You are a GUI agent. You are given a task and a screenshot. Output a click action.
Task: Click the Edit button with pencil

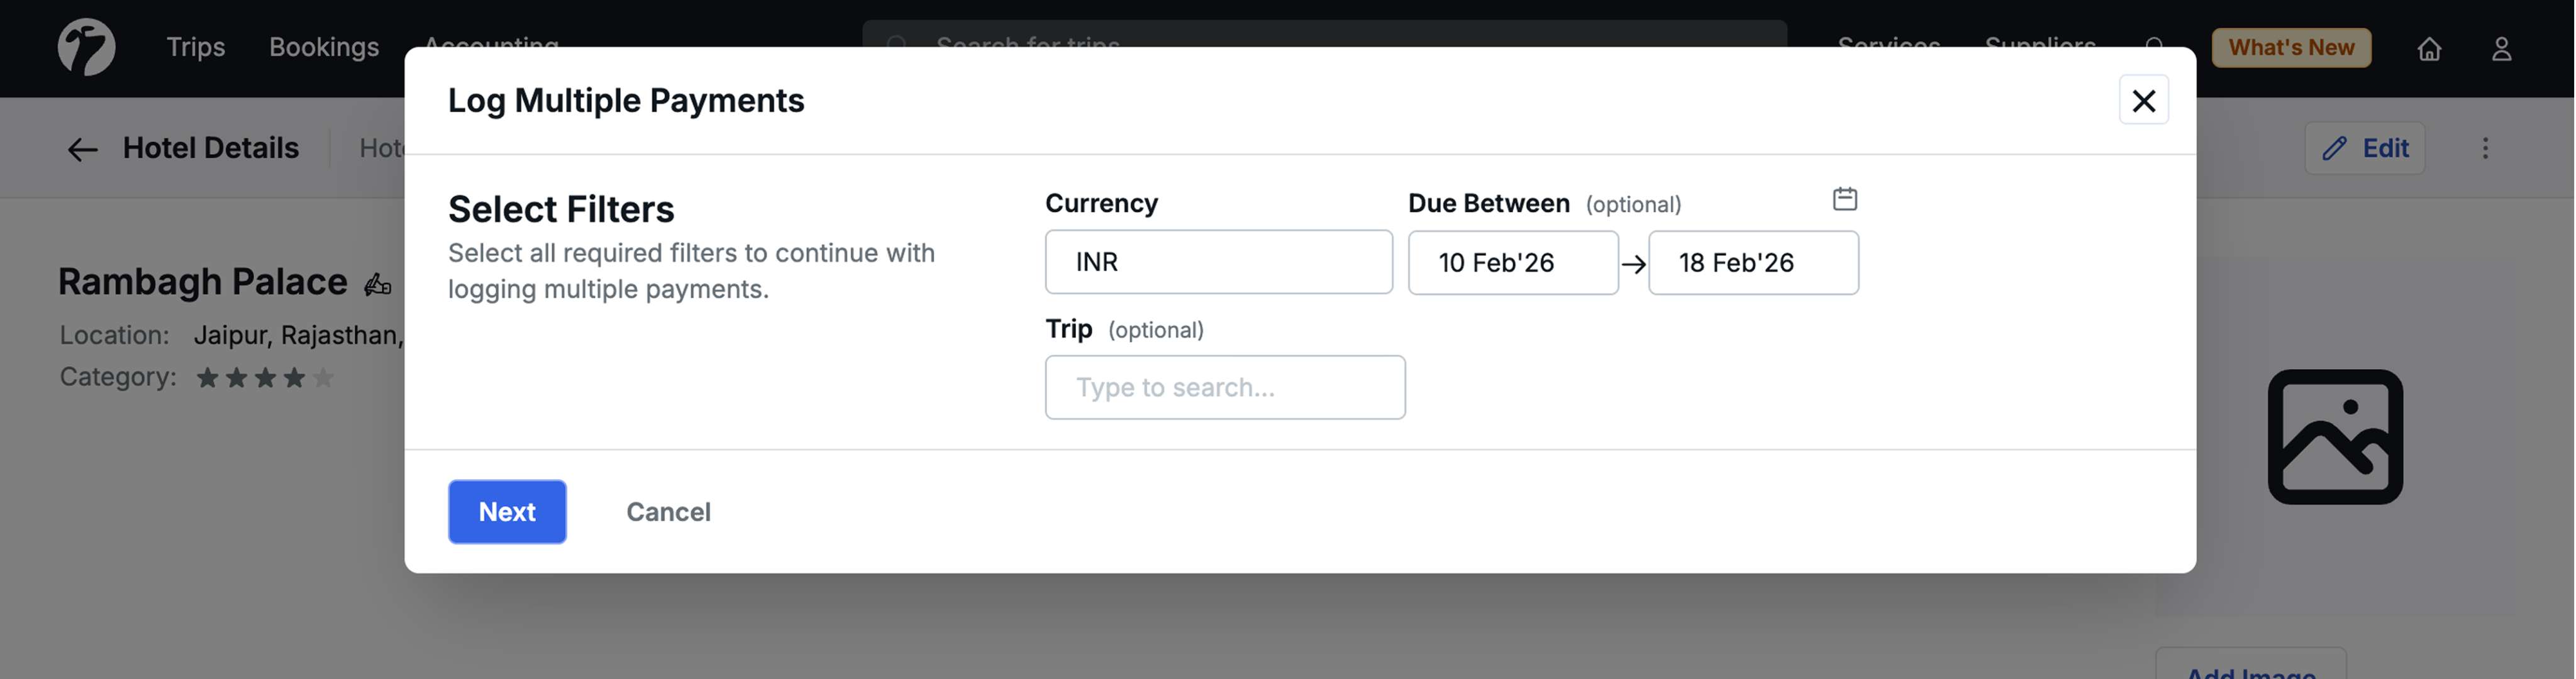tap(2364, 148)
